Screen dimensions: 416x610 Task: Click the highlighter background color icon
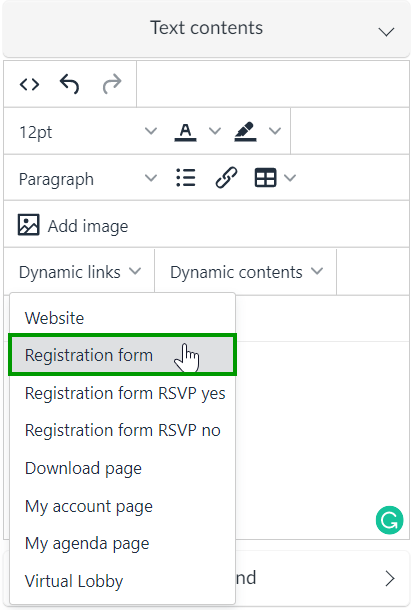click(245, 132)
